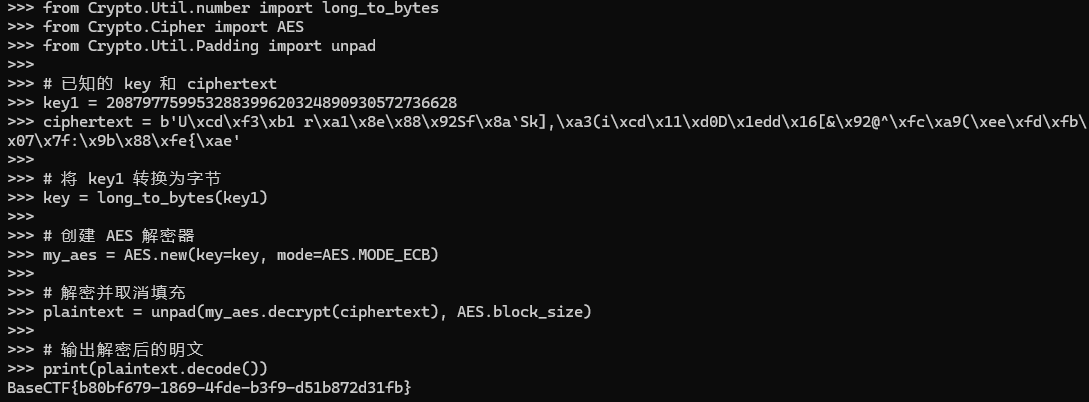Click the '# 已知的 key 和 ciphertext' comment
This screenshot has height=402, width=1089.
tap(160, 84)
